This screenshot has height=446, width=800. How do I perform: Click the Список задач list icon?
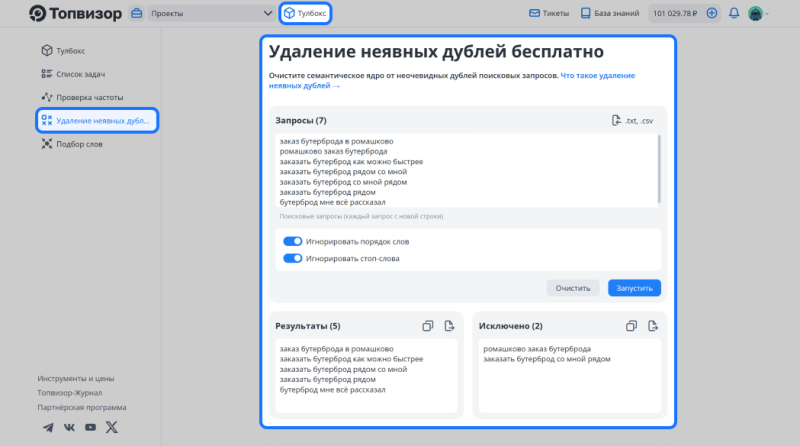coord(47,74)
